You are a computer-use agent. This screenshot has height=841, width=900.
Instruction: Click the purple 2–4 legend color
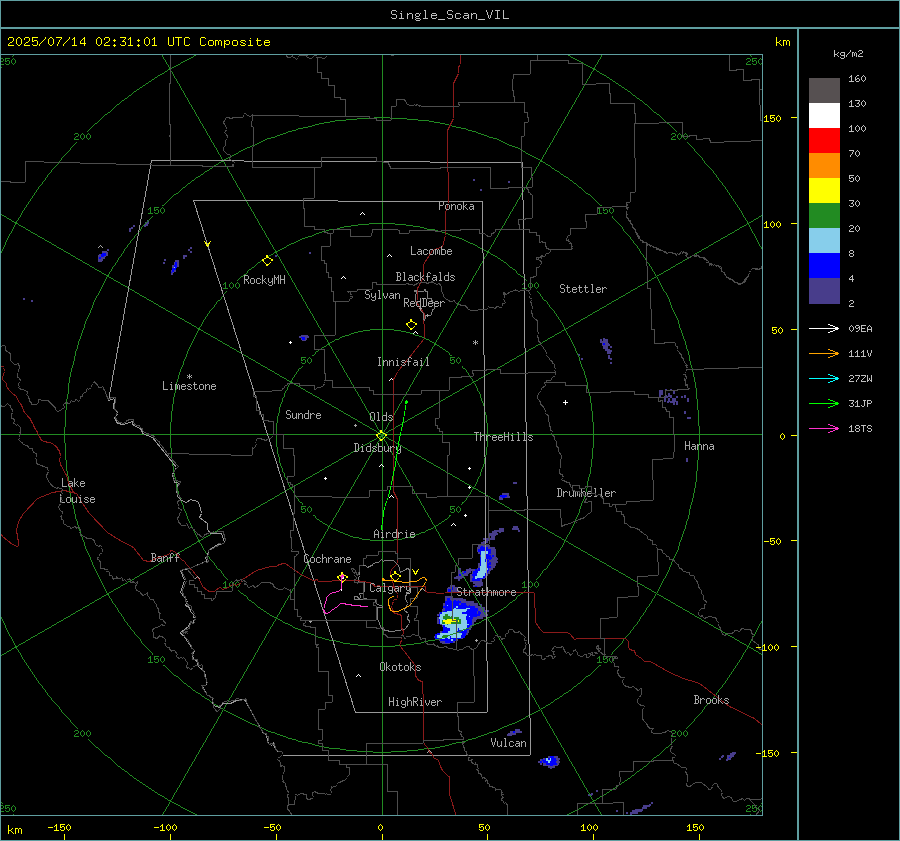pos(824,291)
